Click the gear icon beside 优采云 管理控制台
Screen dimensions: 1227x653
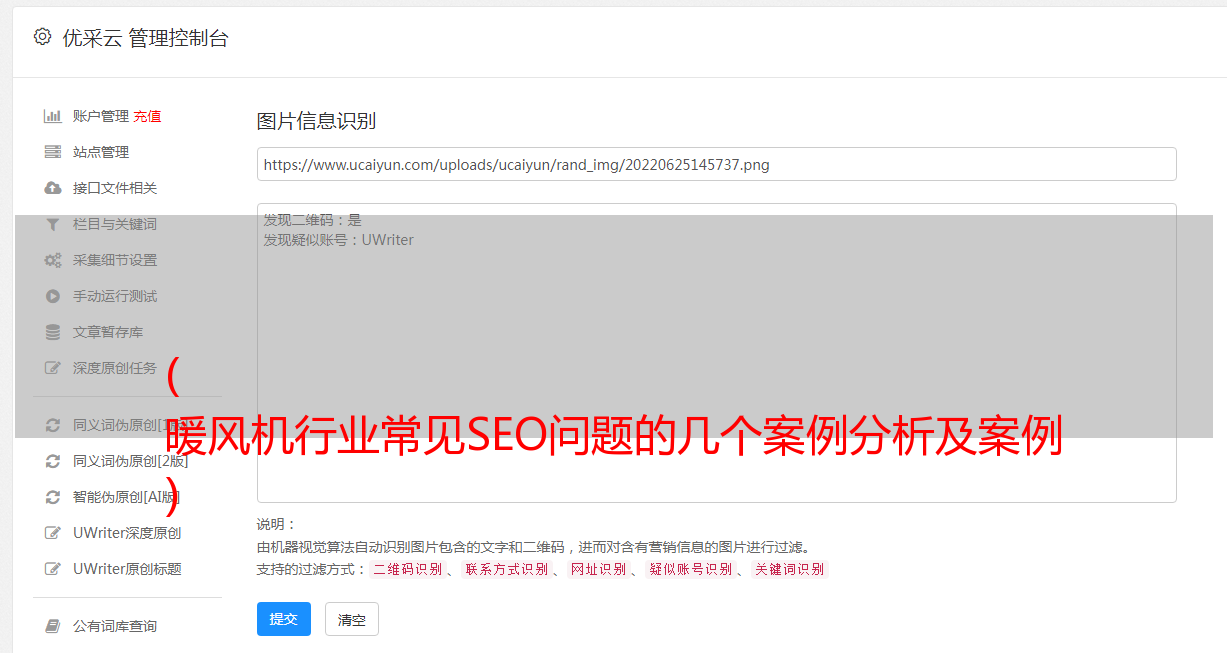point(42,37)
